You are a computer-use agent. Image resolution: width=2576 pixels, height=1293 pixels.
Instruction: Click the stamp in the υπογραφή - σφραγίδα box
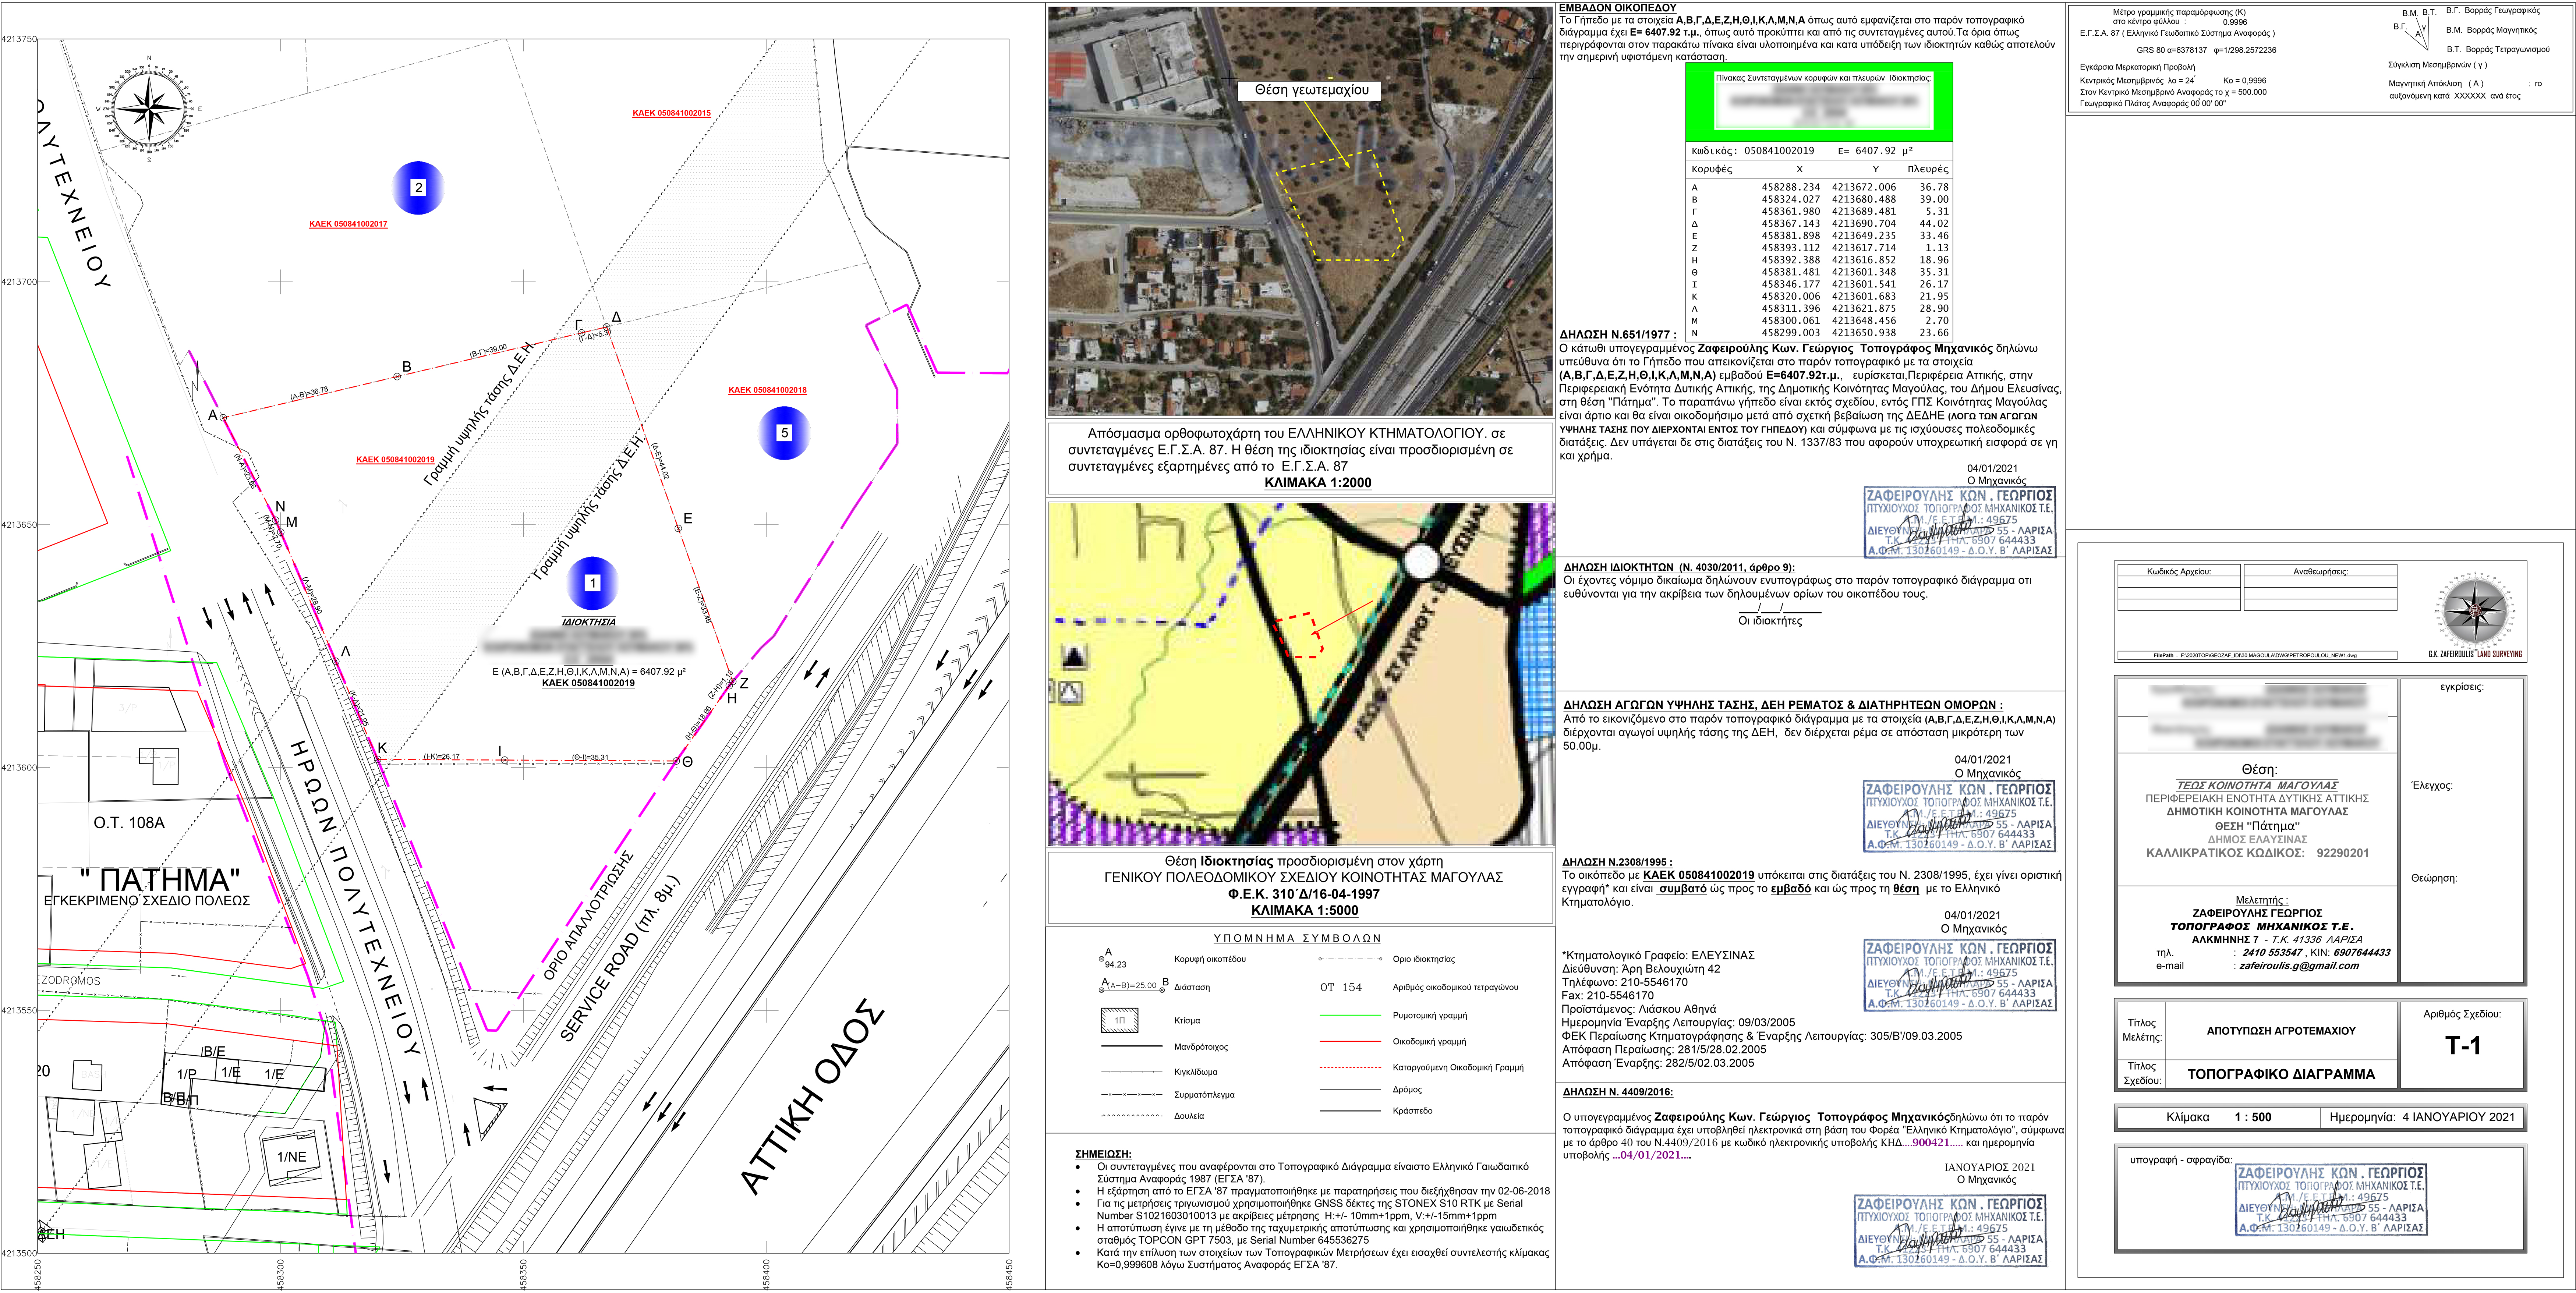click(2331, 1200)
